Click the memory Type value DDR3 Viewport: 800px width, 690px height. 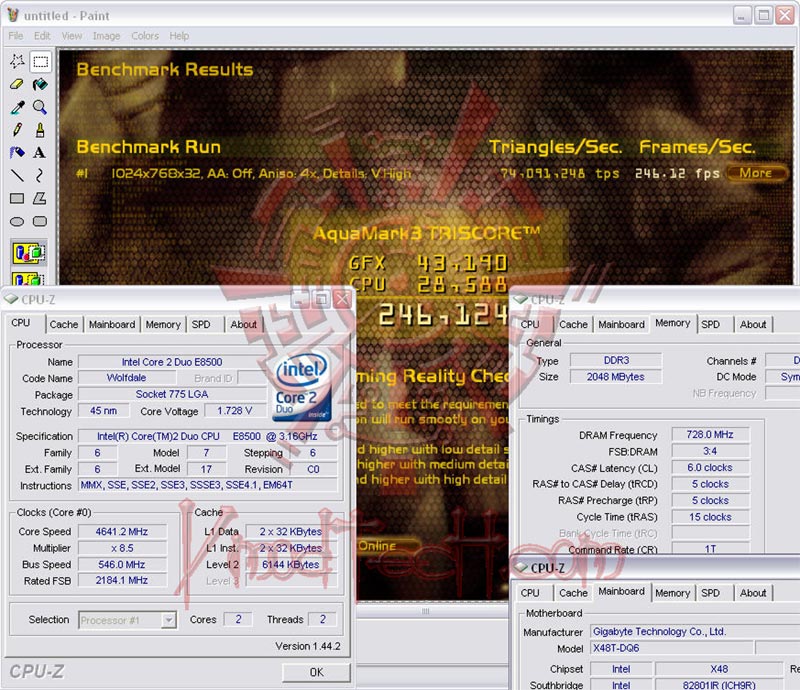616,360
